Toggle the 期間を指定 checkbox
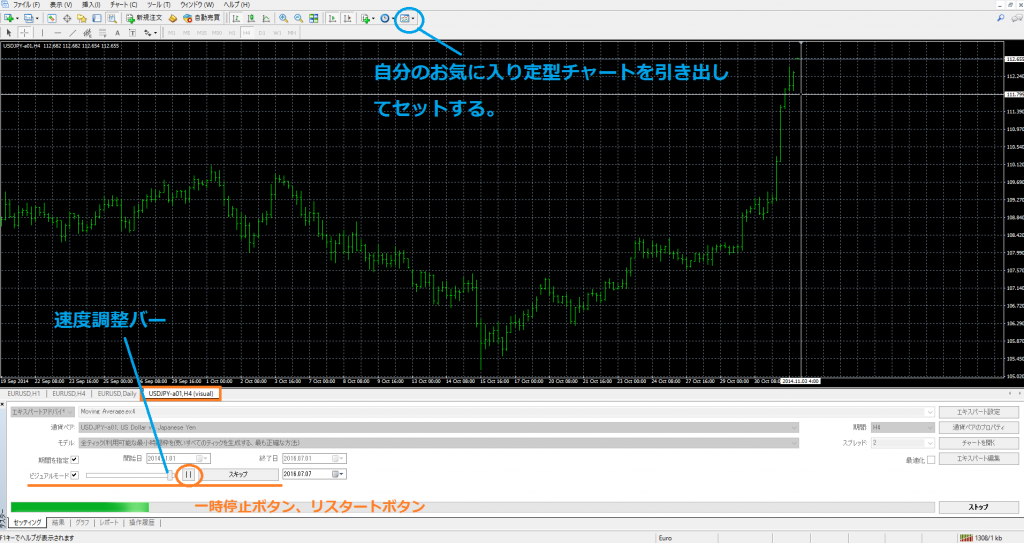The width and height of the screenshot is (1024, 543). 74,459
